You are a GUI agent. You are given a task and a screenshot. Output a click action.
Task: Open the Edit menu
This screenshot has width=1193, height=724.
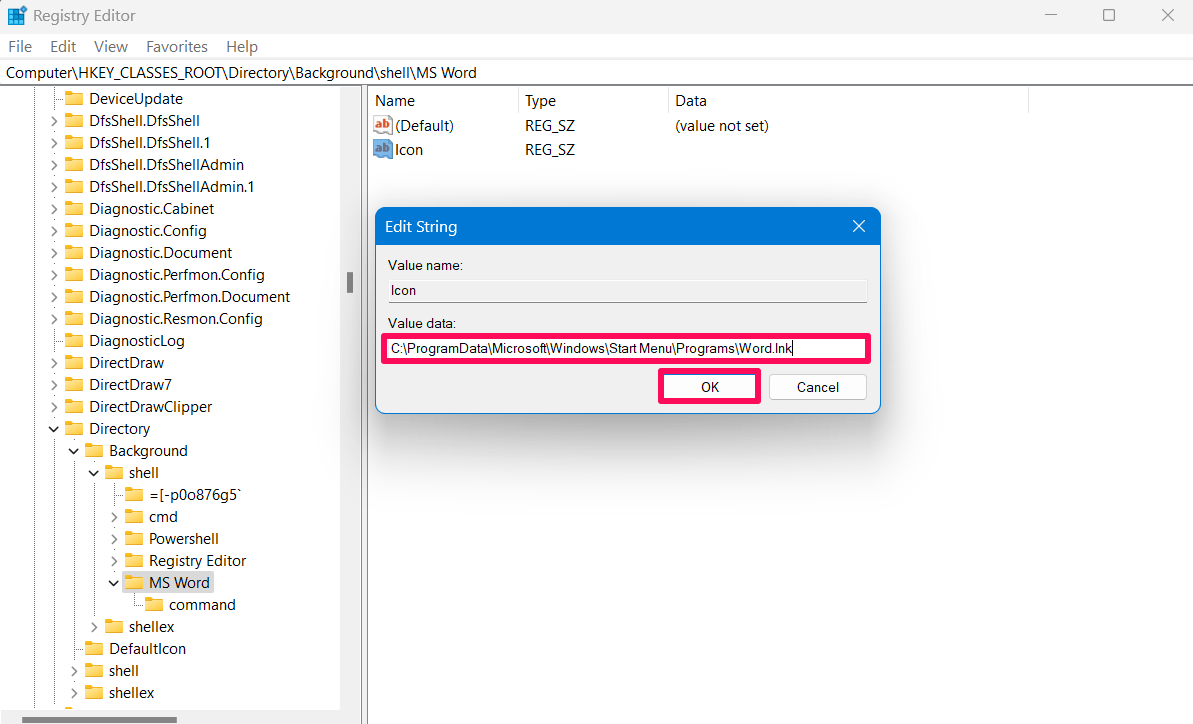(63, 46)
